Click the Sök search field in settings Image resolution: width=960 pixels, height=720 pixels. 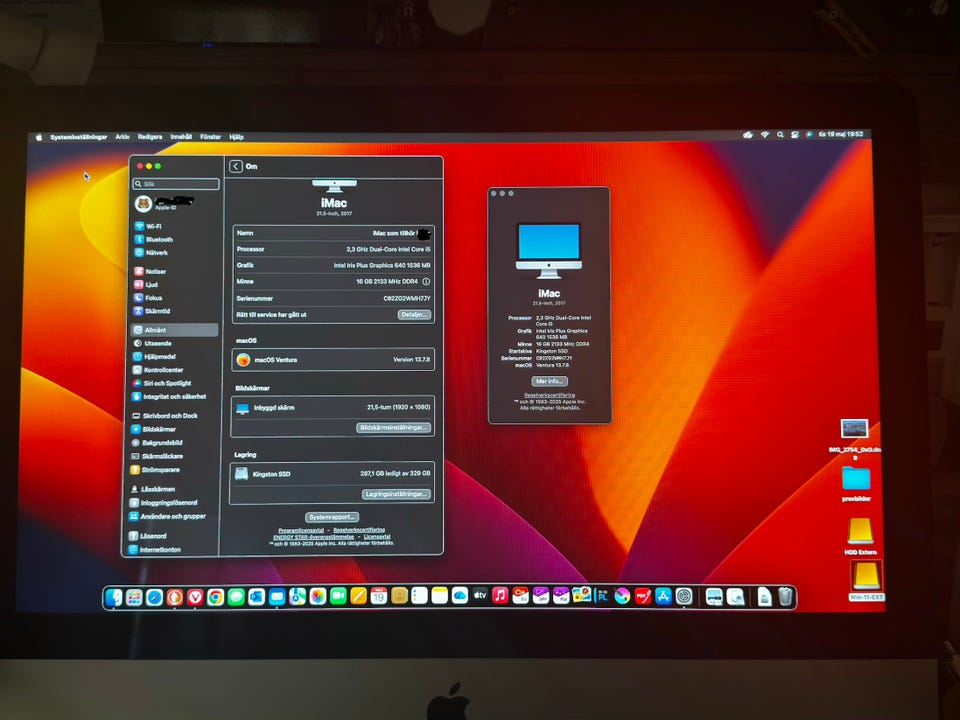pyautogui.click(x=176, y=184)
